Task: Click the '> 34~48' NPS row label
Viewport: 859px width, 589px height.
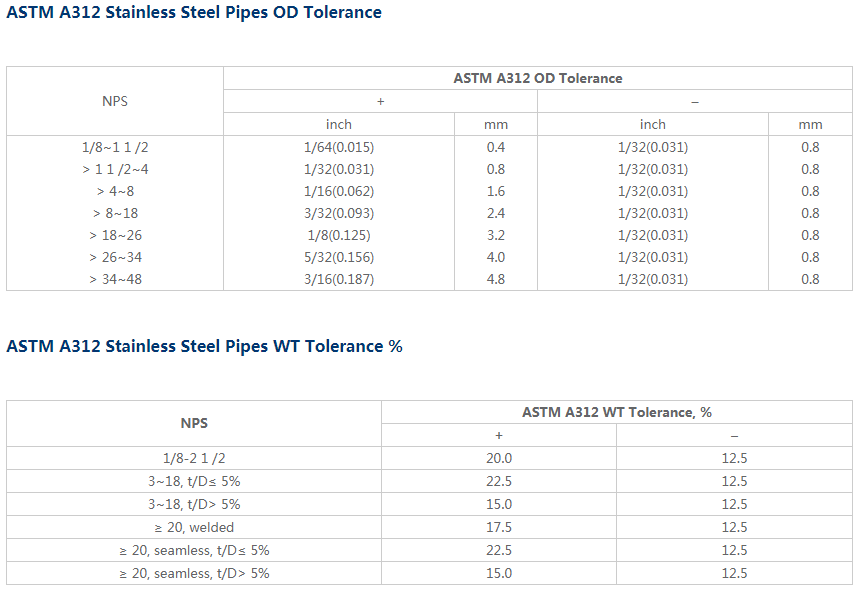Action: click(x=115, y=279)
